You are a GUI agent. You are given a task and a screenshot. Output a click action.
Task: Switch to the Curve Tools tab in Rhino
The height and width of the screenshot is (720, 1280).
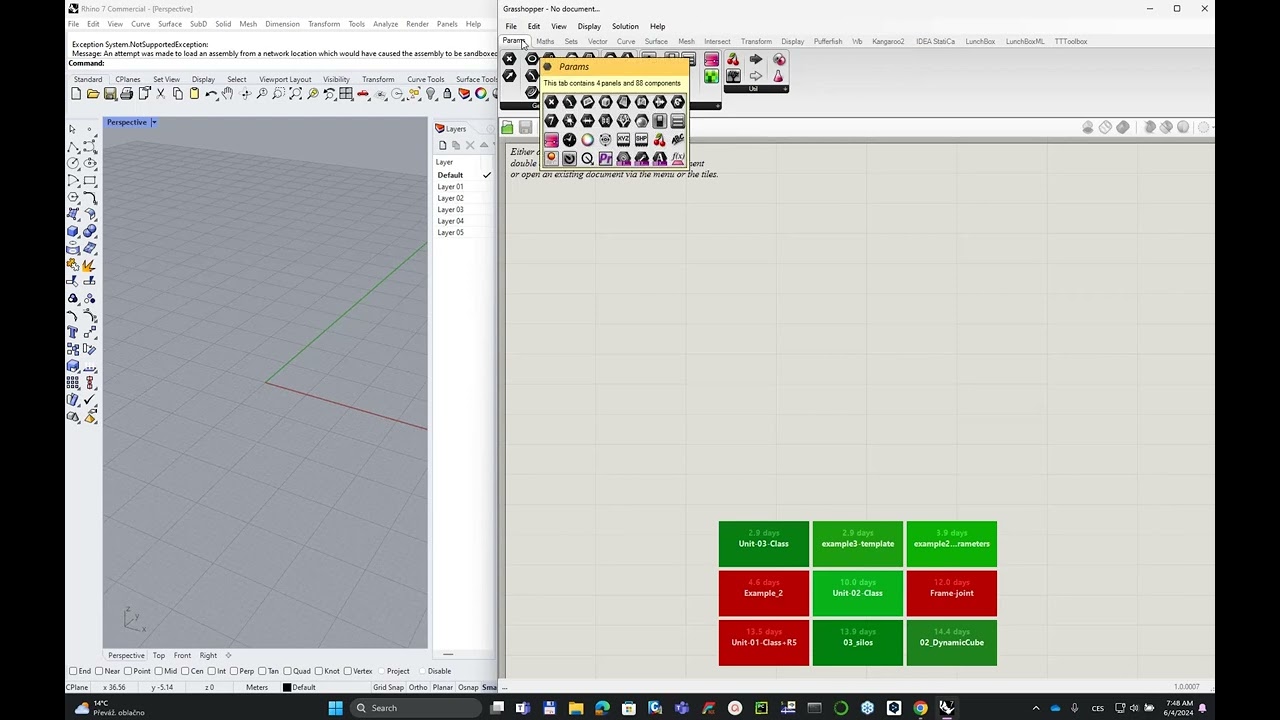(x=426, y=79)
